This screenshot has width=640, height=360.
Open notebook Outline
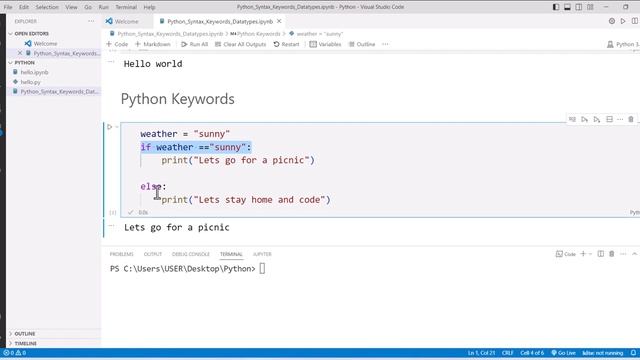[x=362, y=44]
